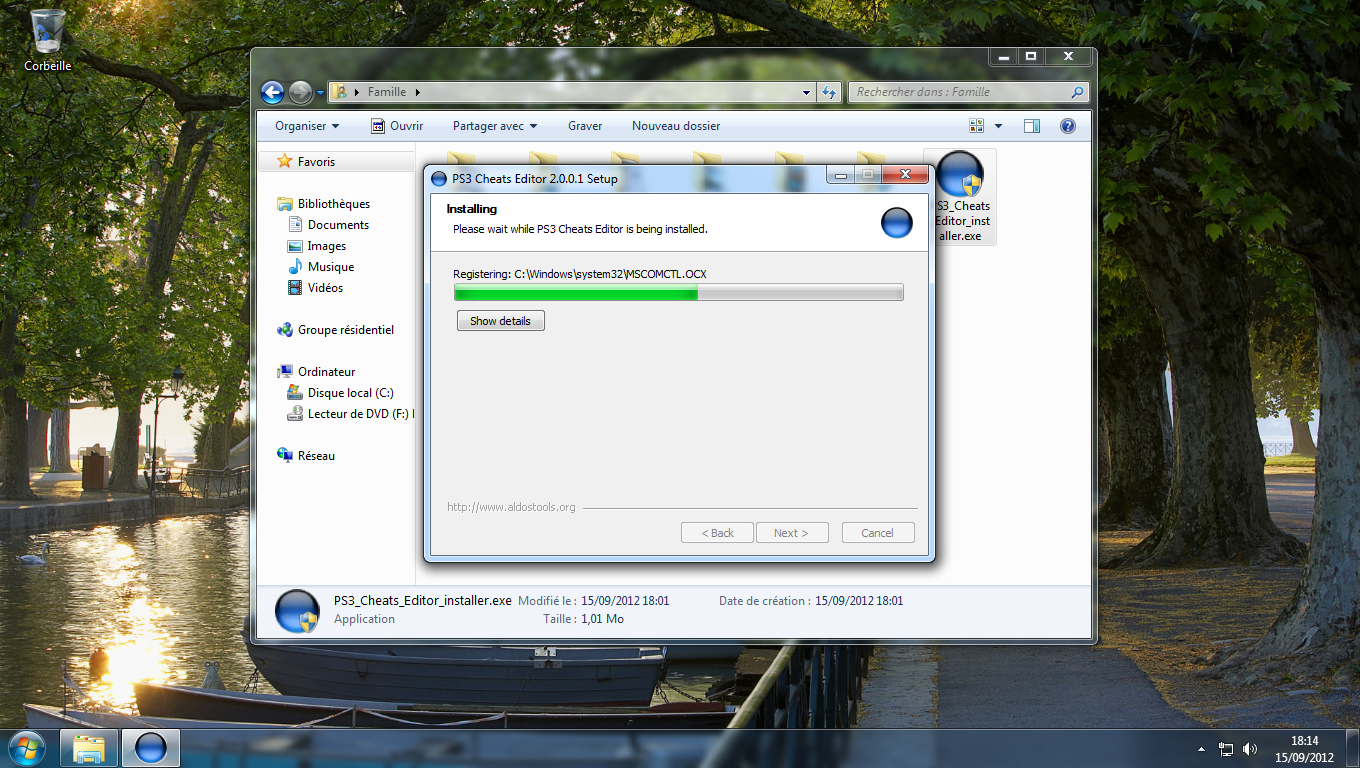The image size is (1360, 768).
Task: Open Windows Explorer from the taskbar
Action: 89,748
